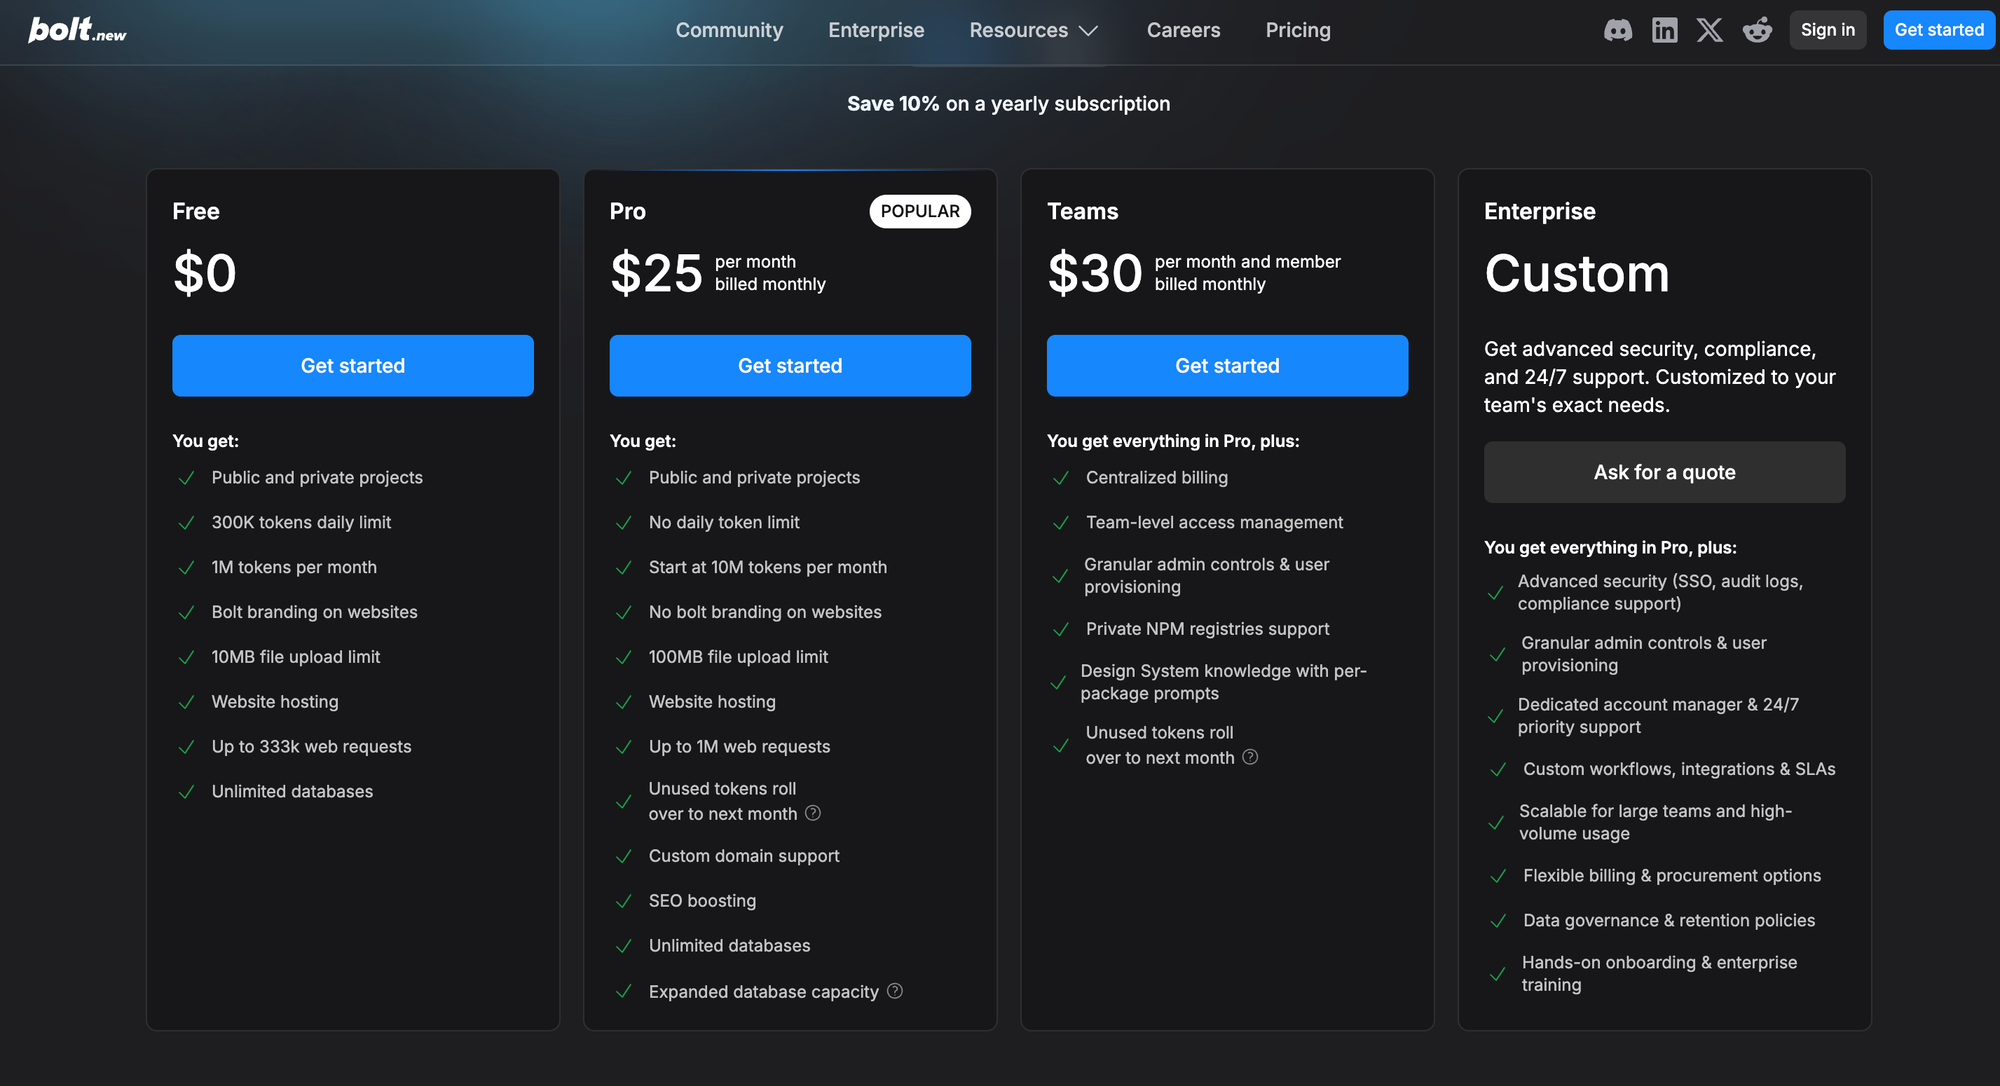Click the Sign in button

point(1827,30)
